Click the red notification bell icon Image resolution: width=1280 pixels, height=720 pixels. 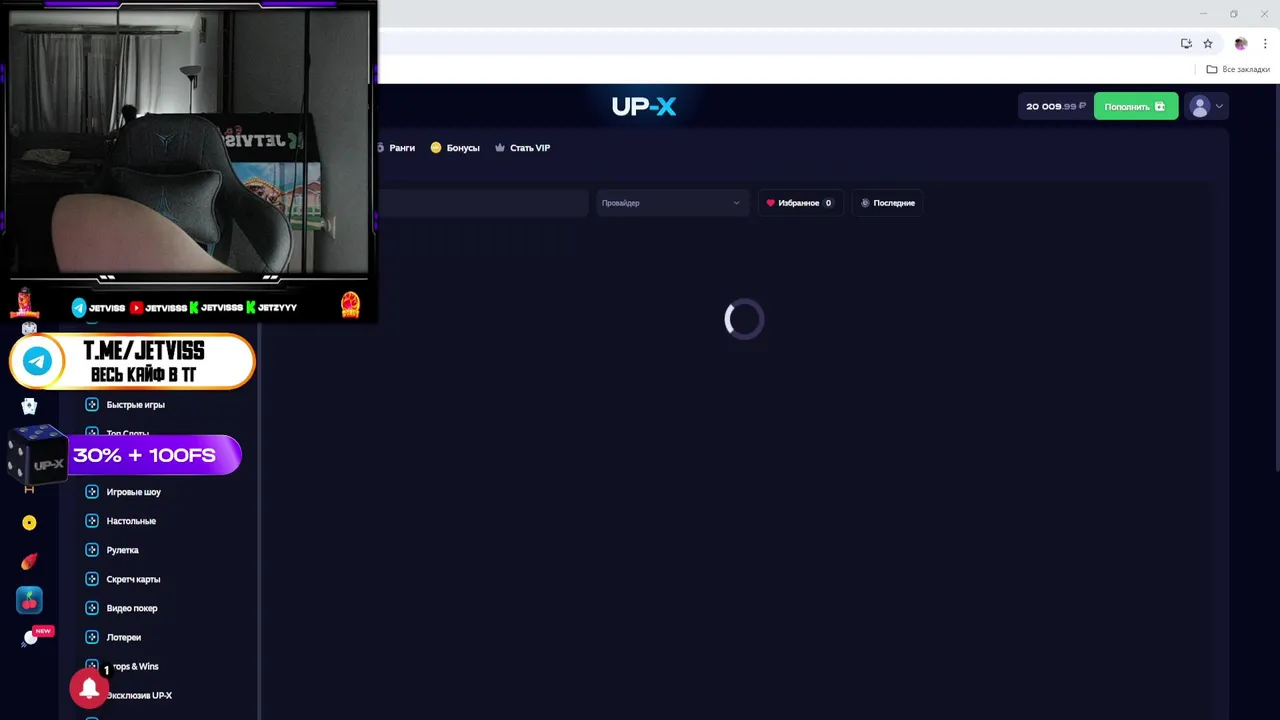89,688
